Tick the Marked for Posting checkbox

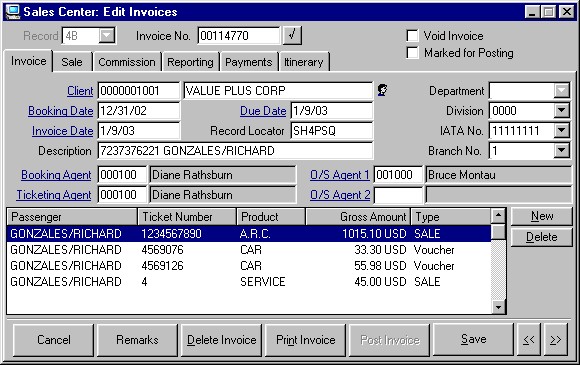pos(412,53)
